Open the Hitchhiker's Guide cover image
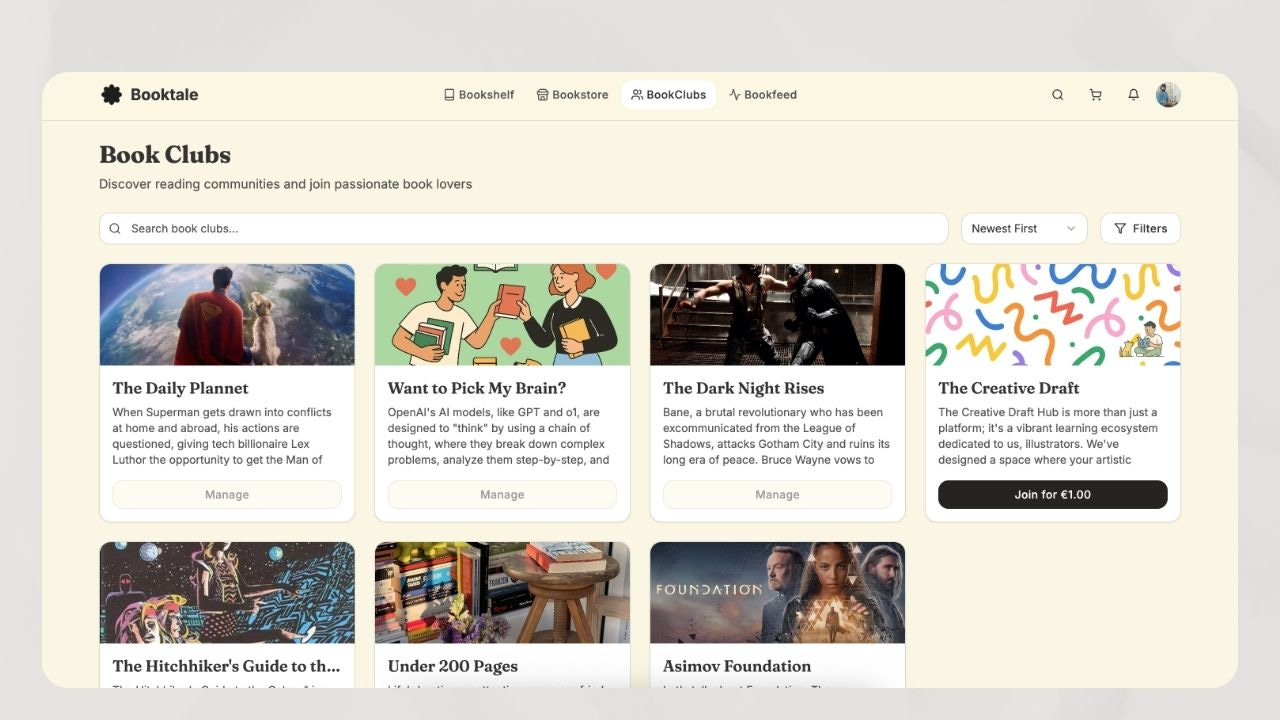The height and width of the screenshot is (720, 1280). [227, 593]
